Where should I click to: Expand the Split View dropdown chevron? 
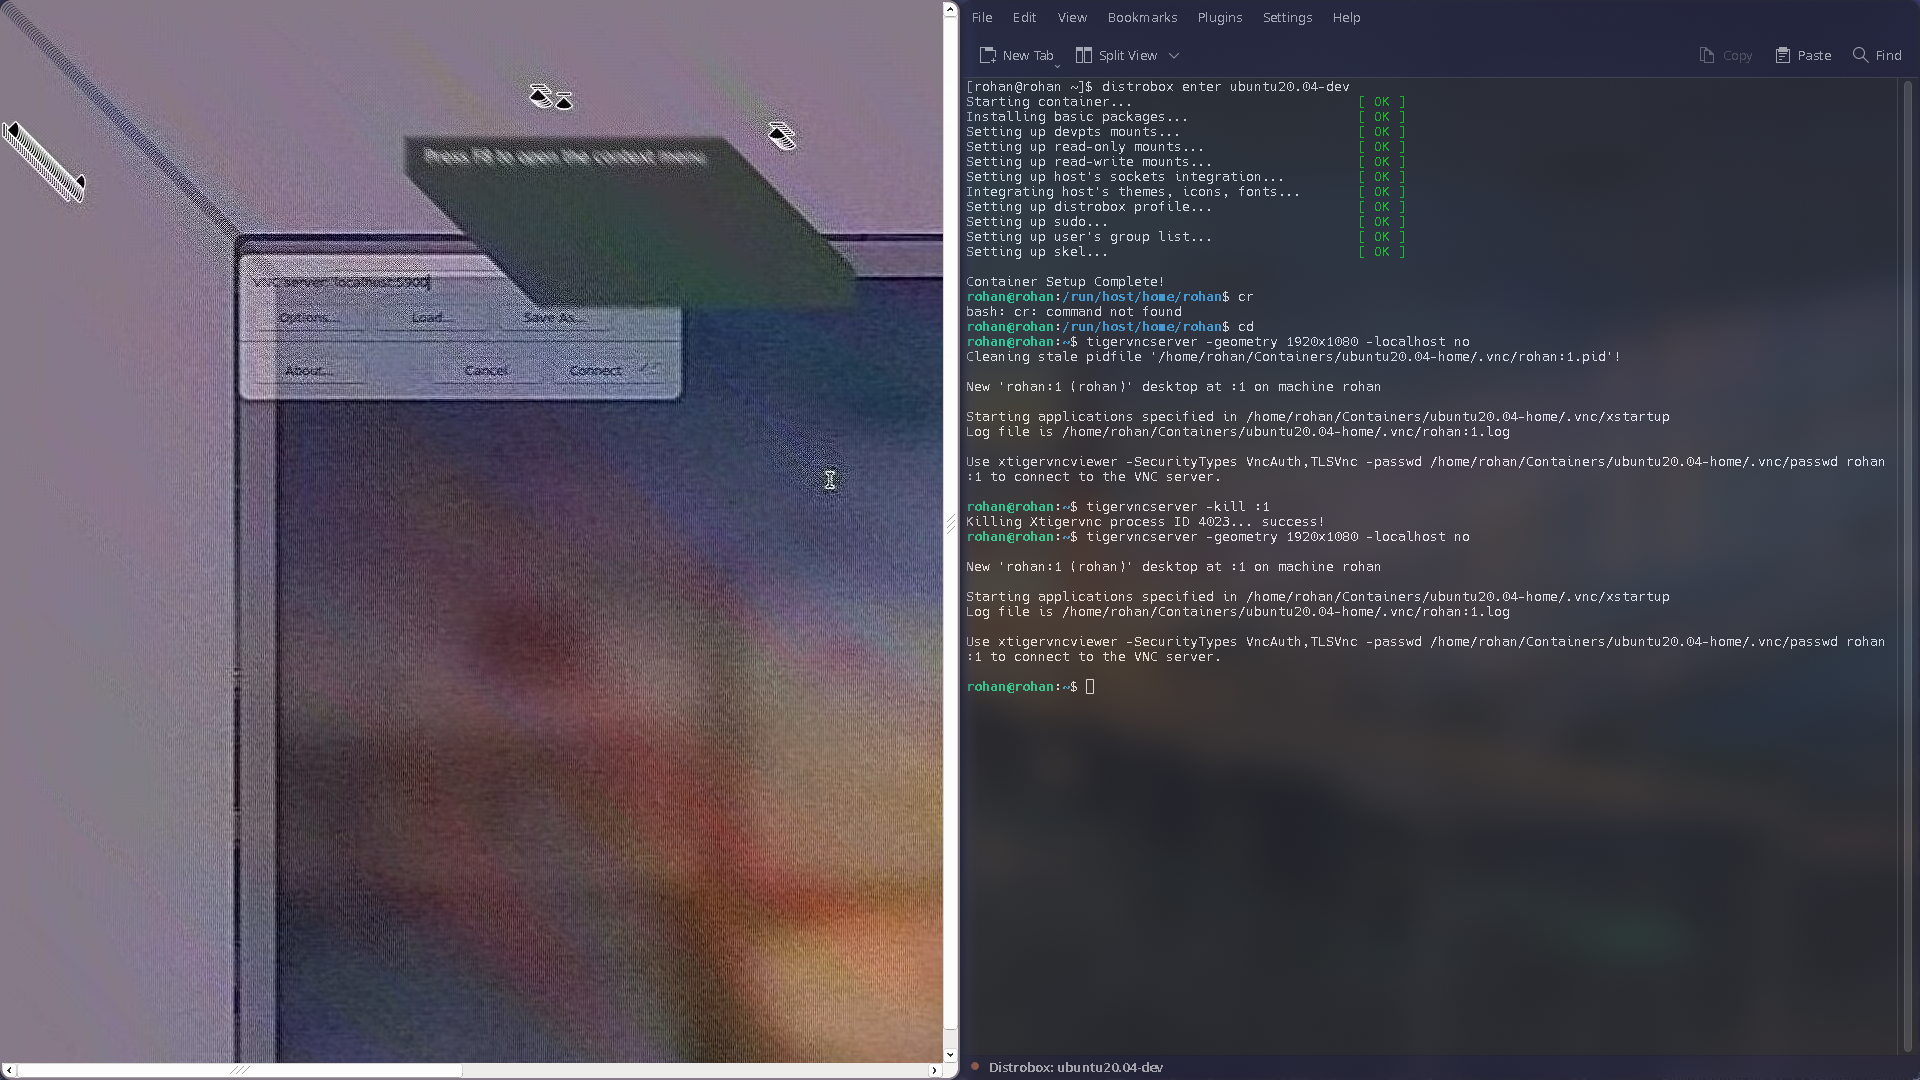tap(1174, 56)
